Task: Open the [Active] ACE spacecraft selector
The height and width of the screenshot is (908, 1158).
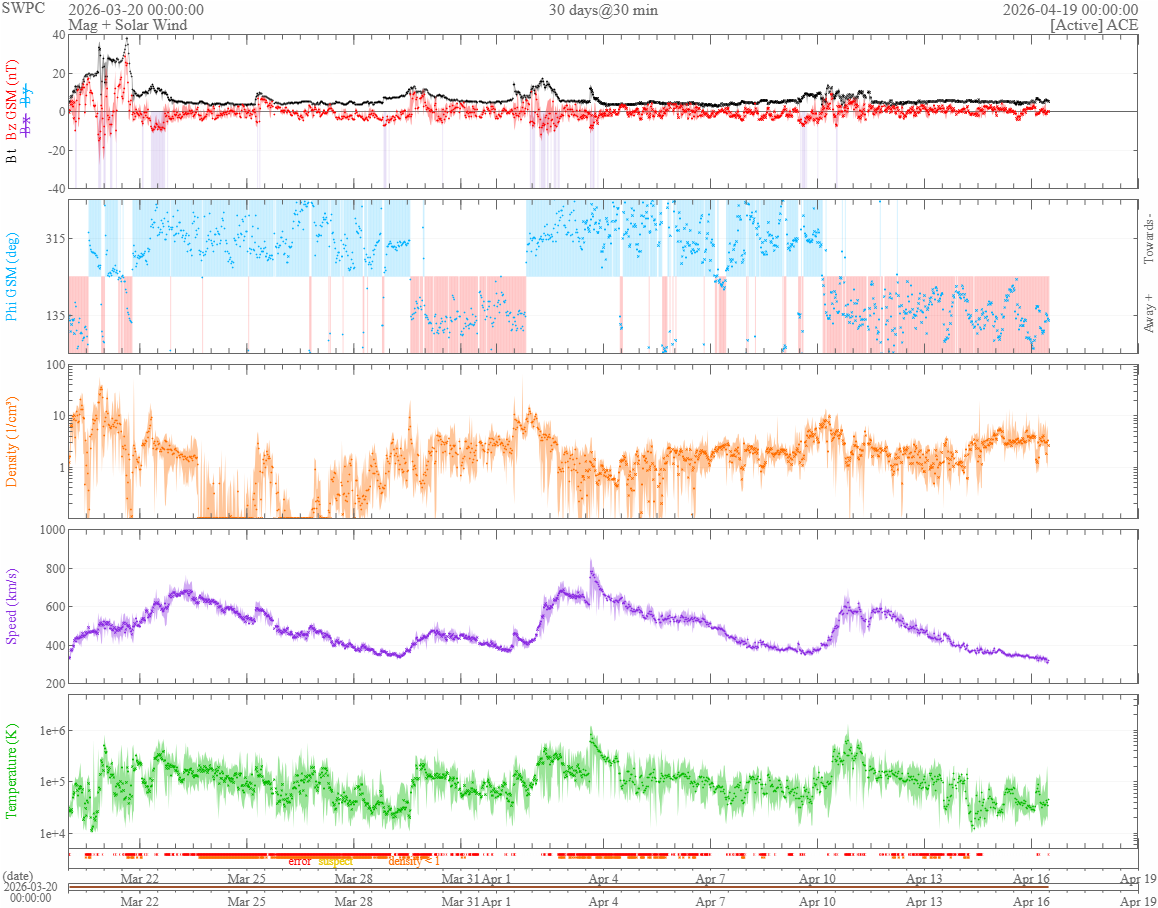Action: point(1094,24)
